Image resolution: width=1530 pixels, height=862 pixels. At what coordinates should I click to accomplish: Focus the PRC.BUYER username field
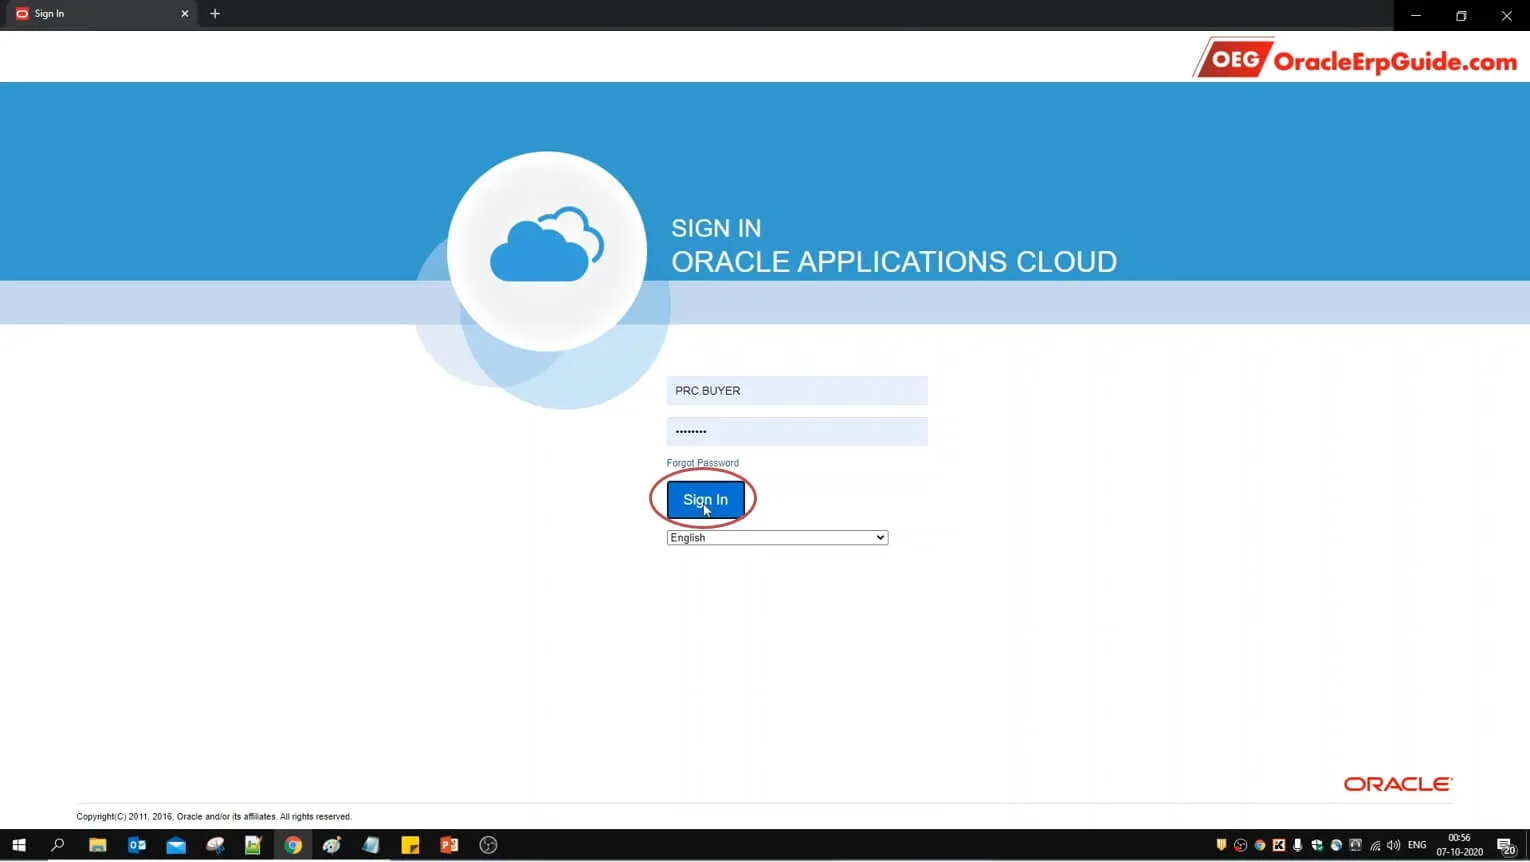[797, 391]
